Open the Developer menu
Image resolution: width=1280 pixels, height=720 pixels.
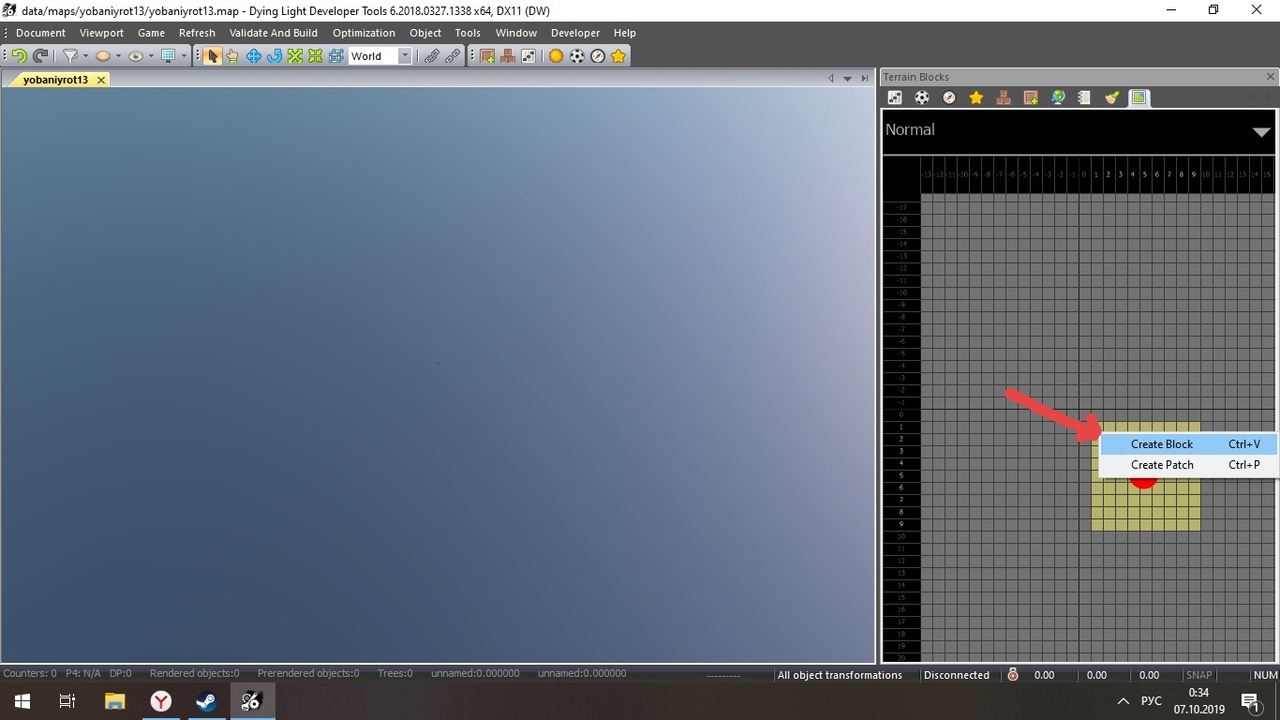[x=576, y=33]
